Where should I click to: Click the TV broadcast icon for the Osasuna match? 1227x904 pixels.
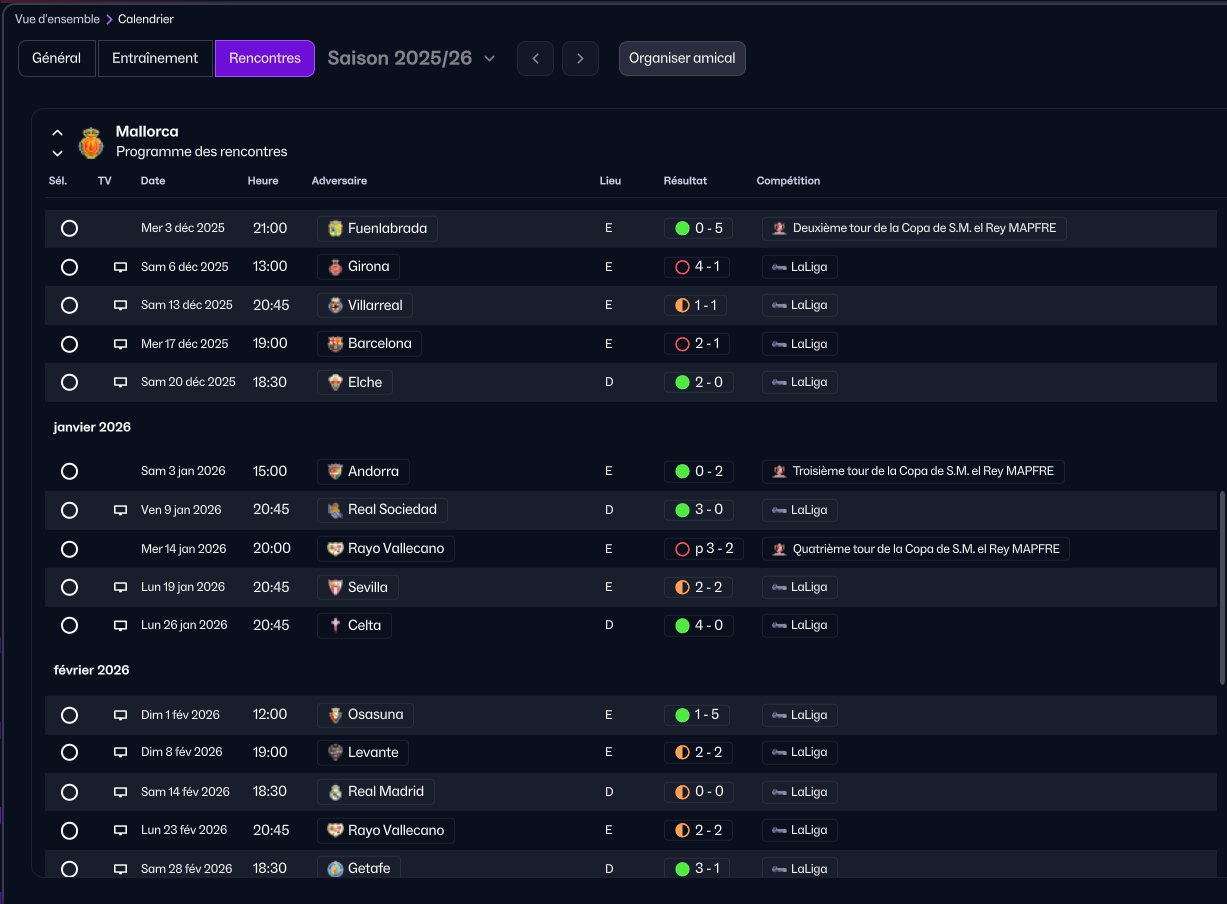pos(120,715)
